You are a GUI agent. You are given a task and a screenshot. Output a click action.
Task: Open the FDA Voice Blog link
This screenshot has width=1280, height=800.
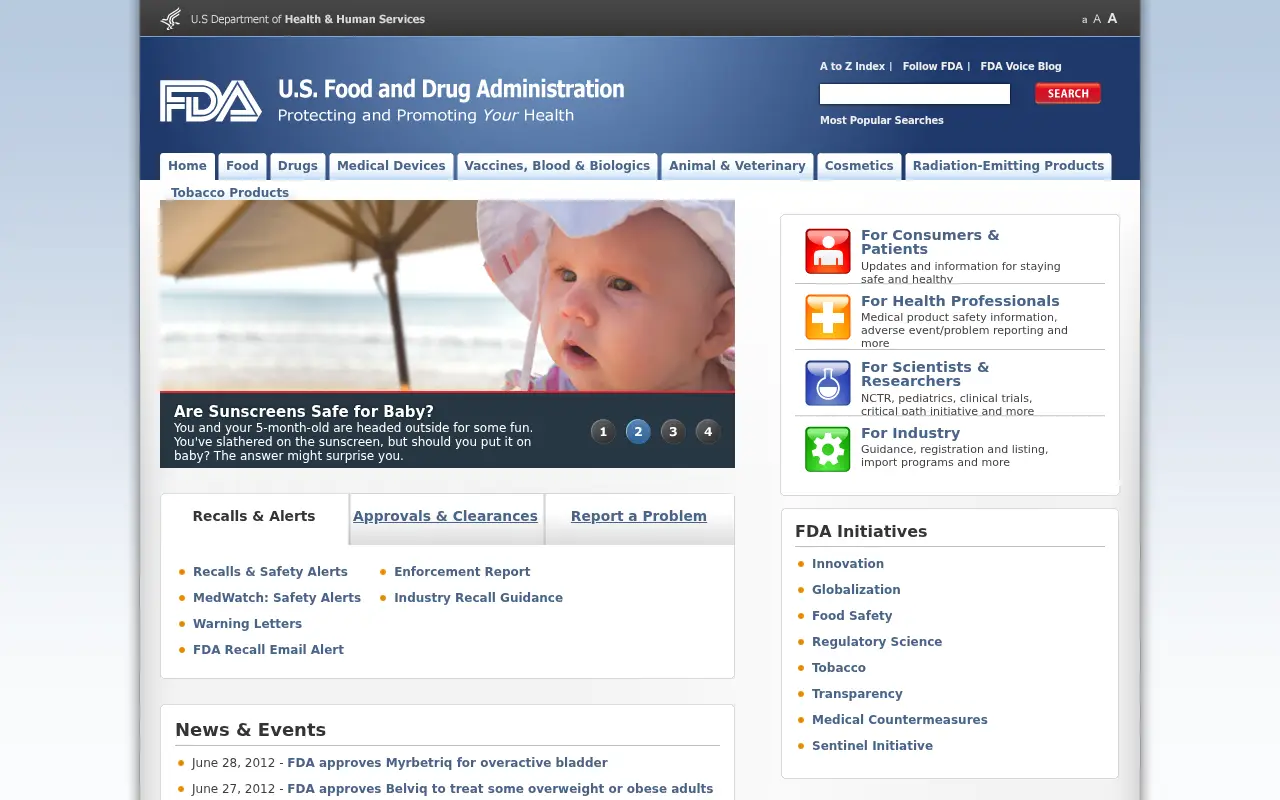(x=1021, y=66)
